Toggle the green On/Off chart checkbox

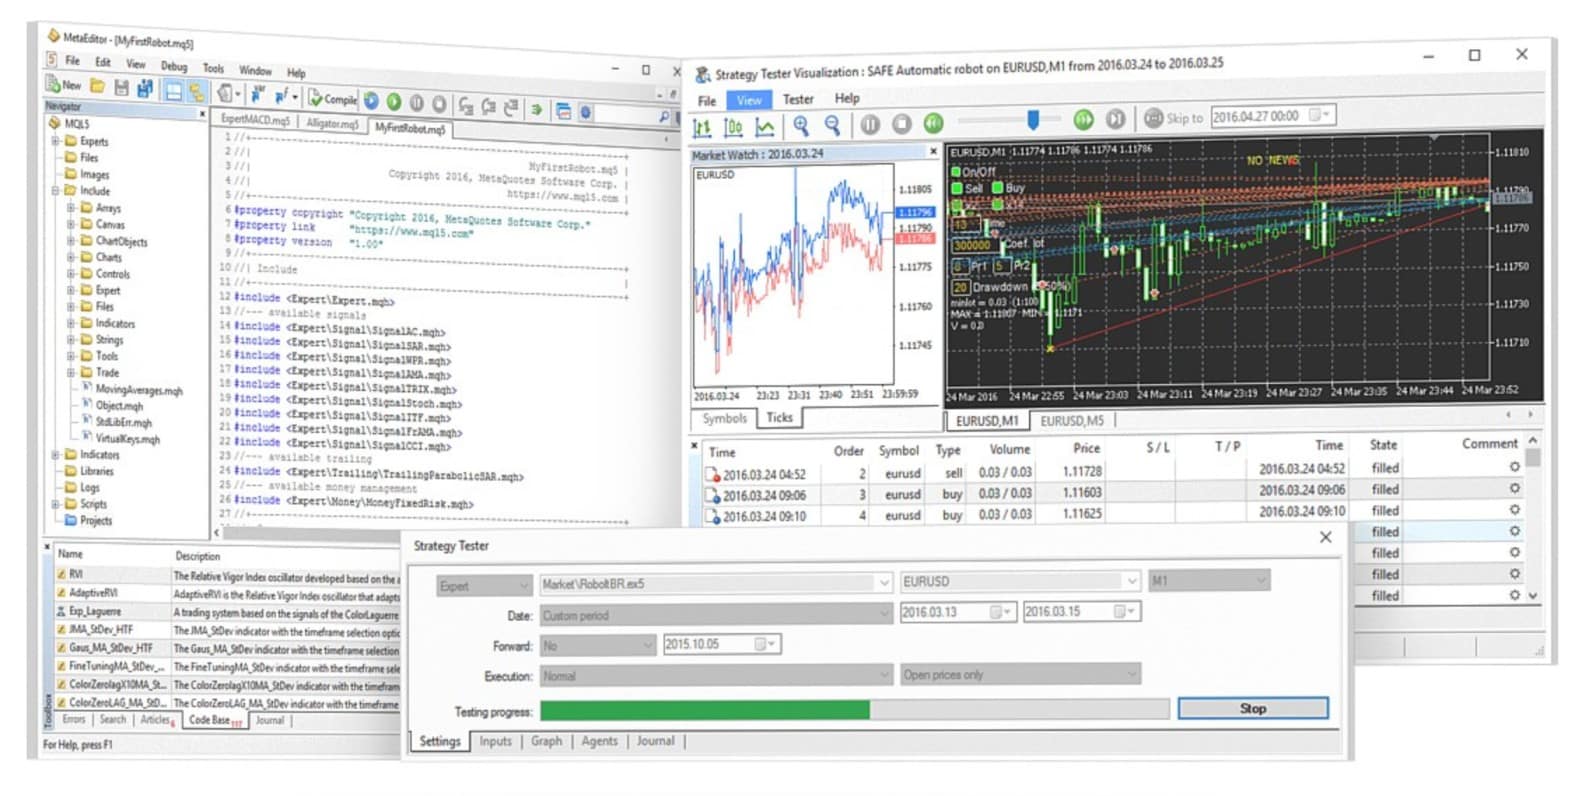[956, 172]
